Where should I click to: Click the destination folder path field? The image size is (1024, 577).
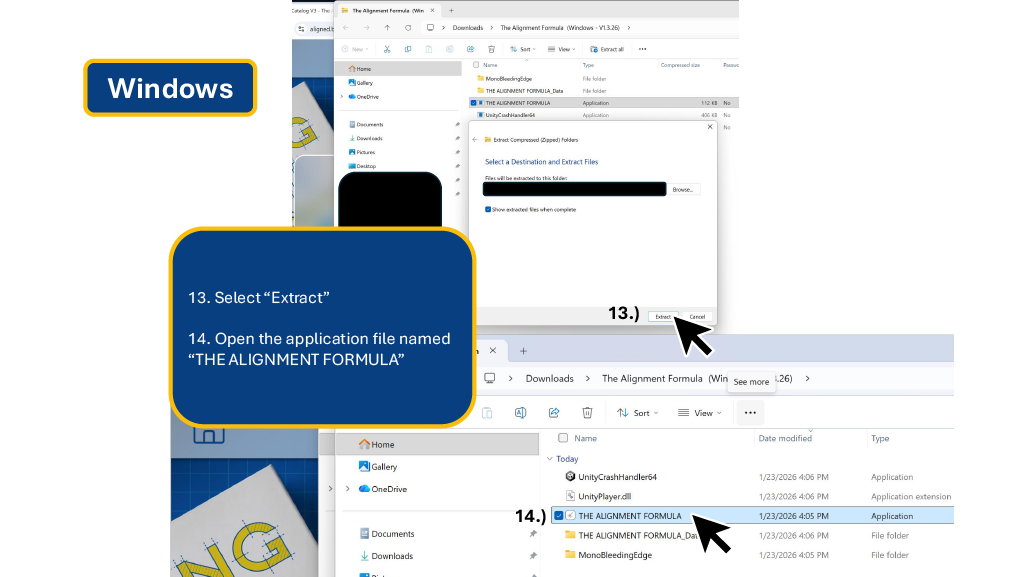coord(574,188)
